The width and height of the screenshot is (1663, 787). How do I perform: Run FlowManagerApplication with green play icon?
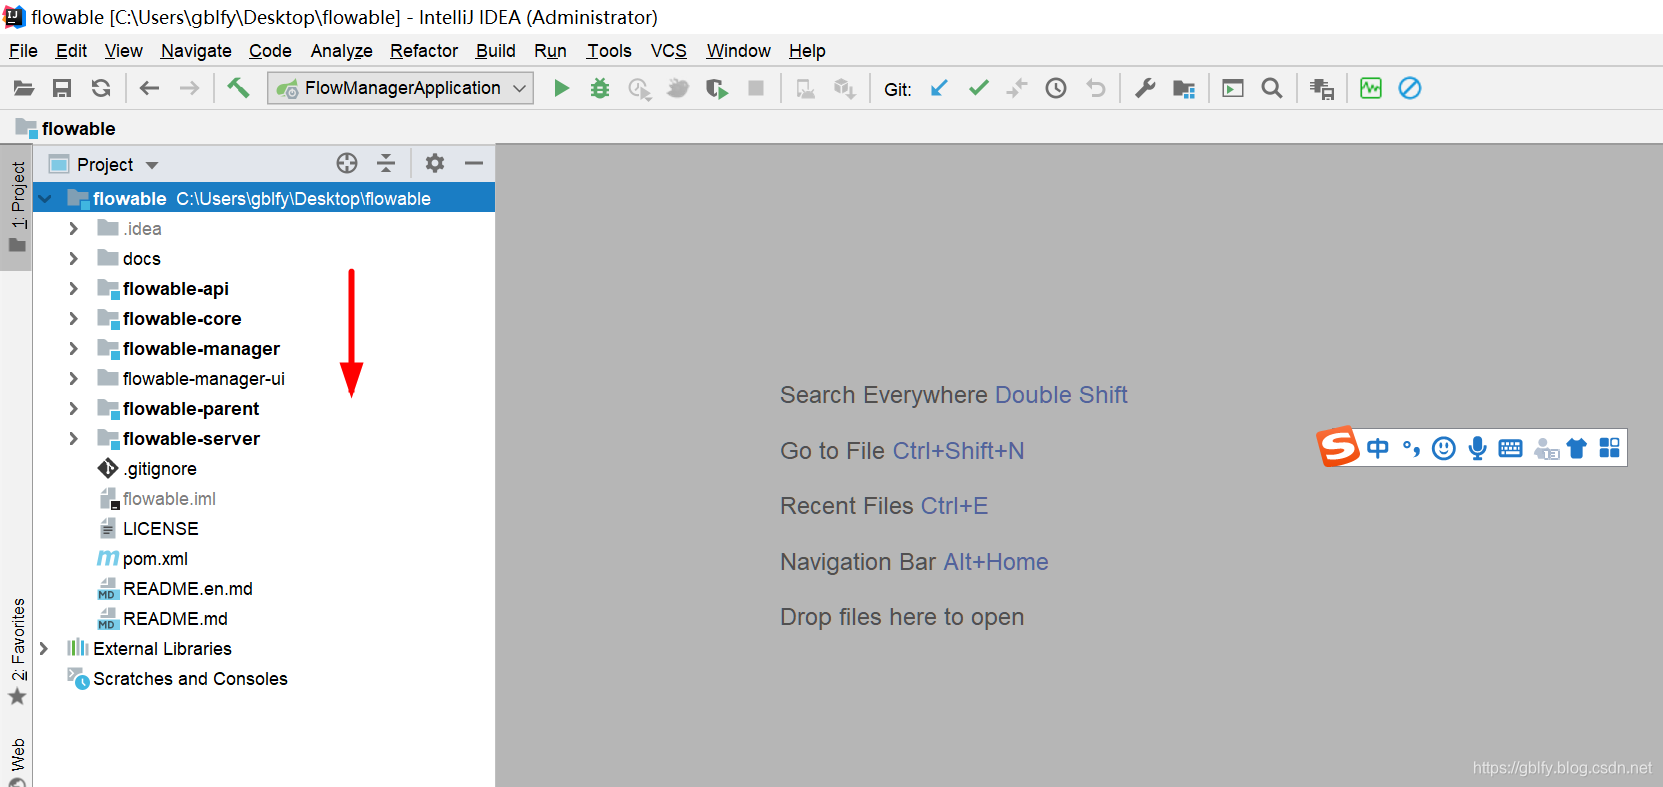pos(562,89)
